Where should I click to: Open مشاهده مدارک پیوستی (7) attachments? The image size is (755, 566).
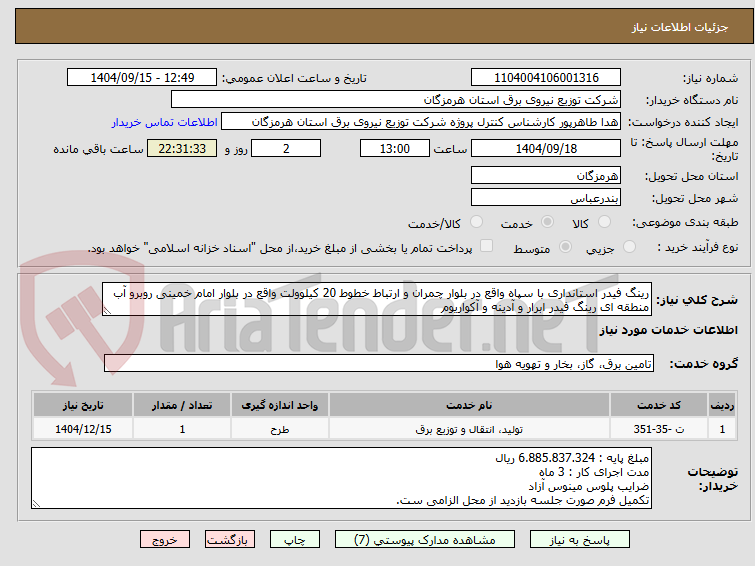[x=425, y=540]
